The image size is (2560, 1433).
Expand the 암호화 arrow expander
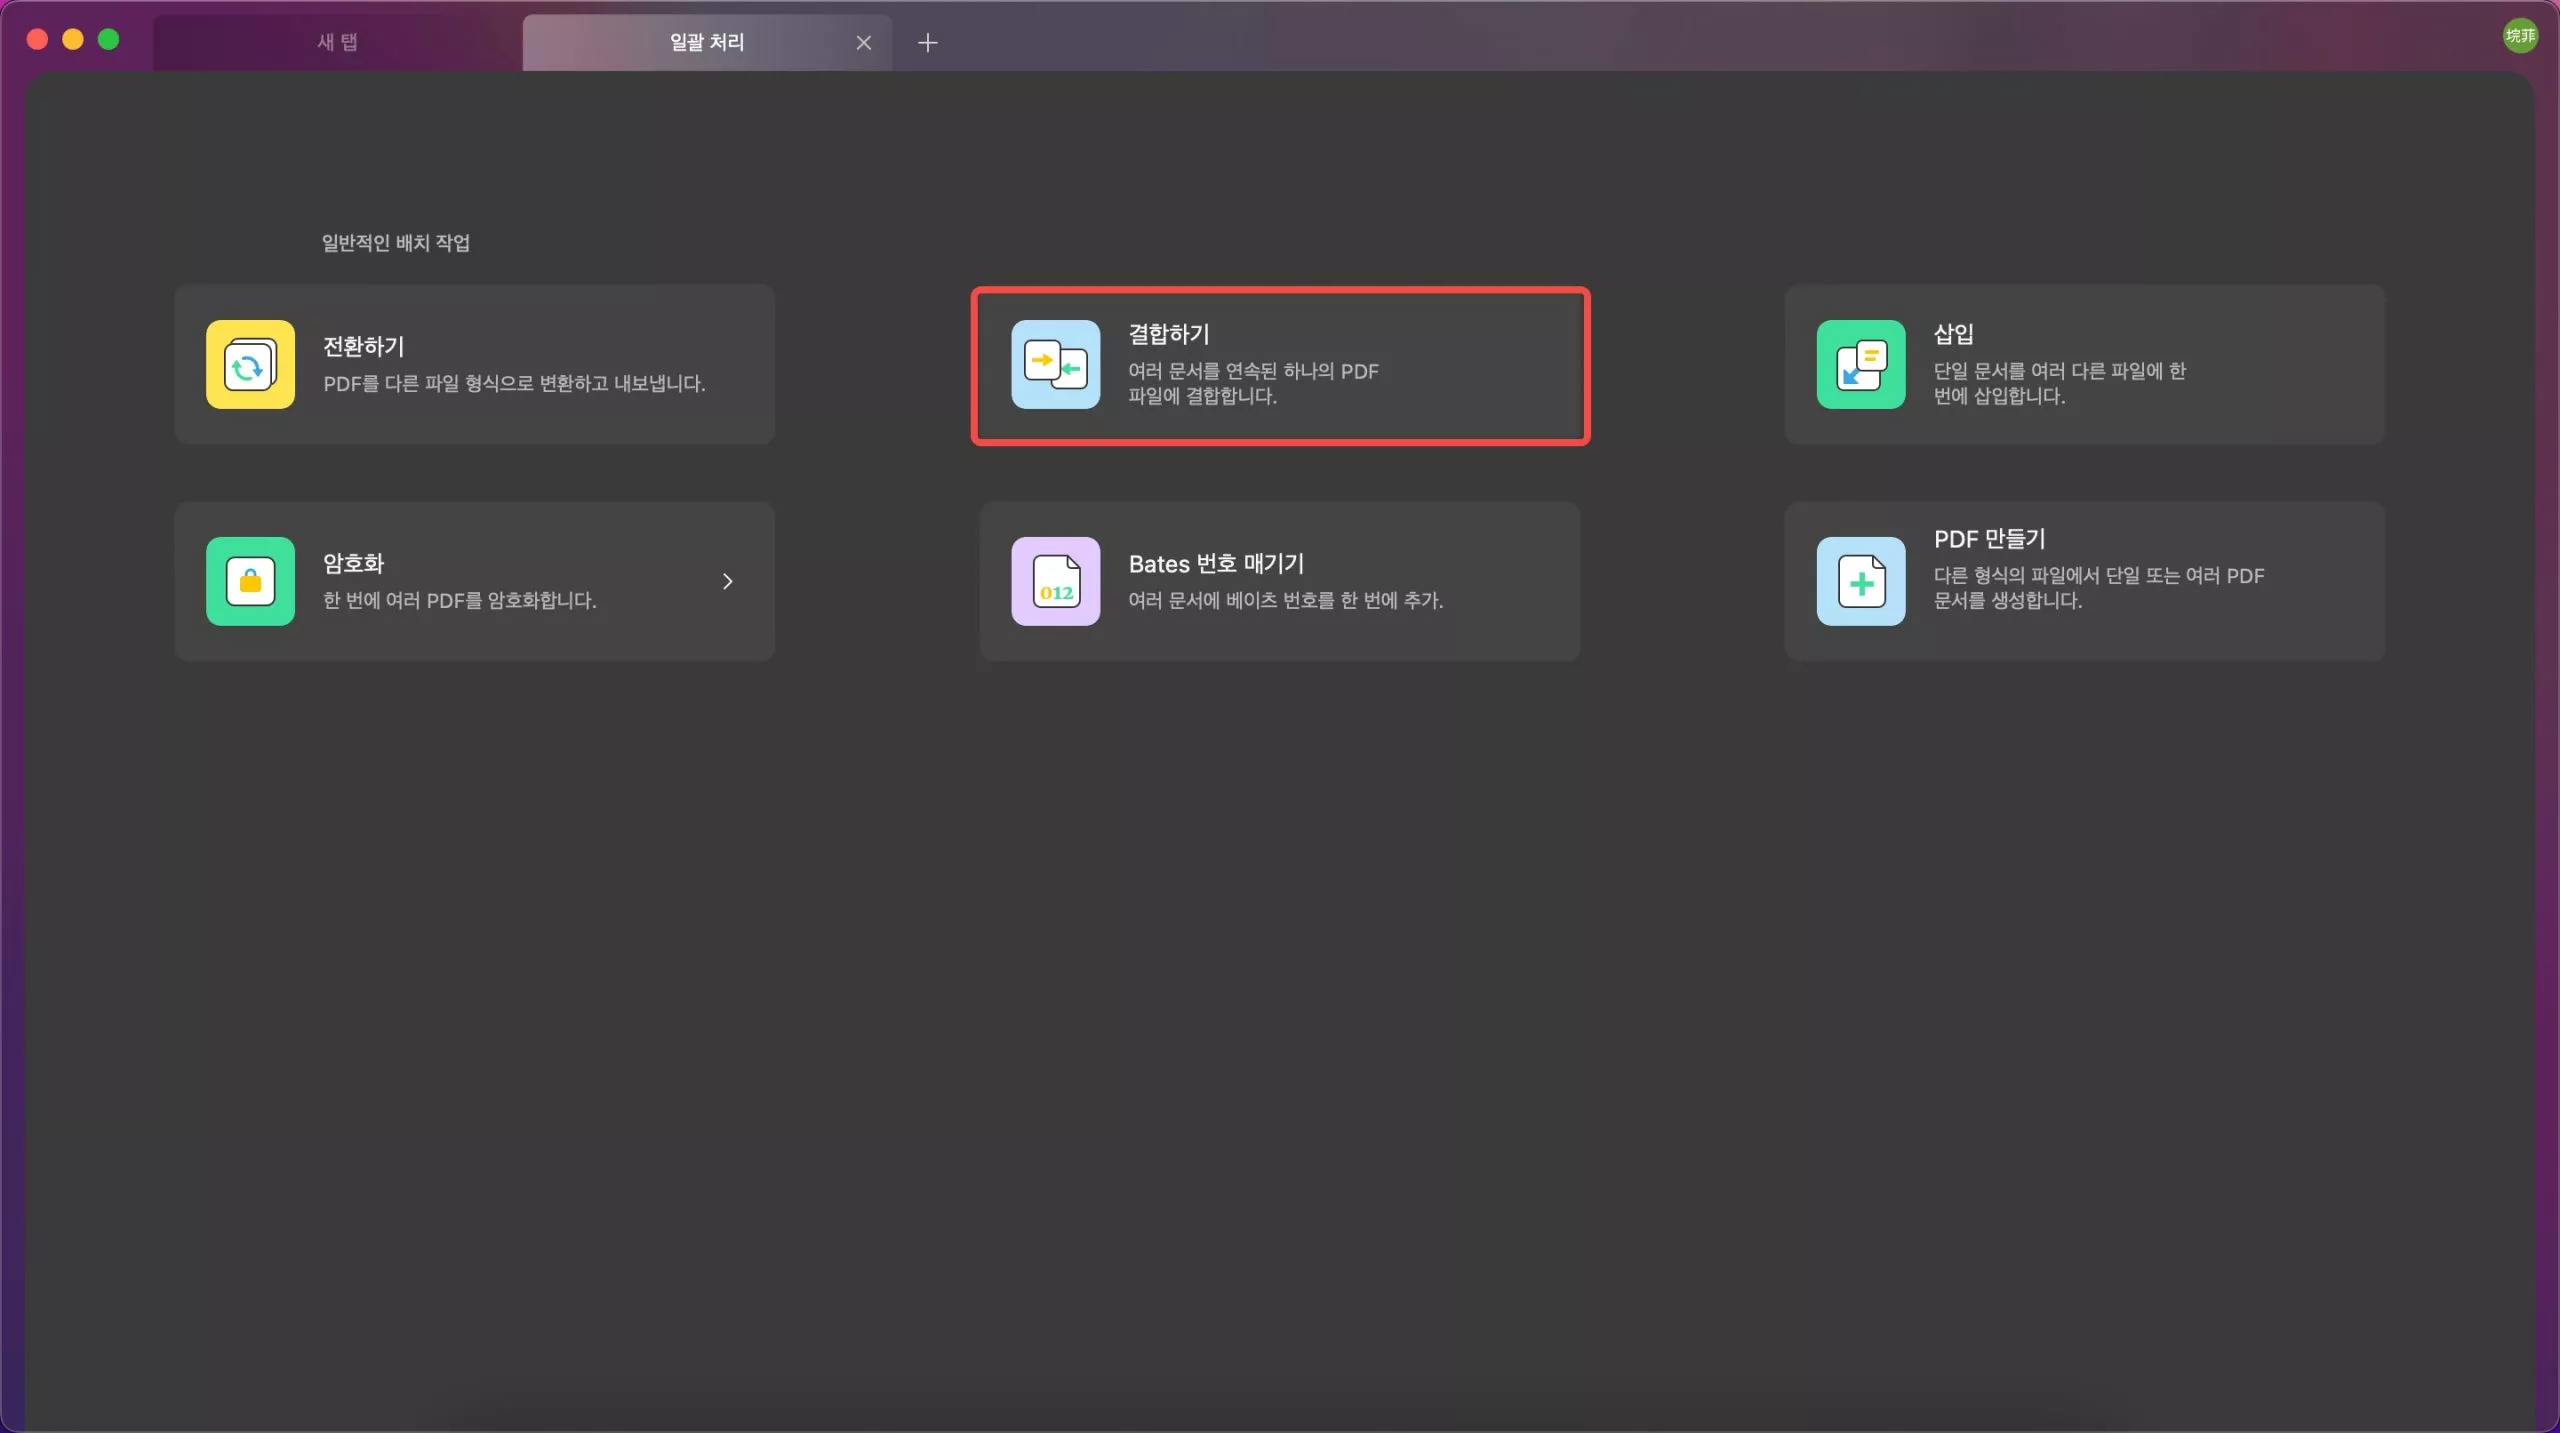click(x=726, y=580)
